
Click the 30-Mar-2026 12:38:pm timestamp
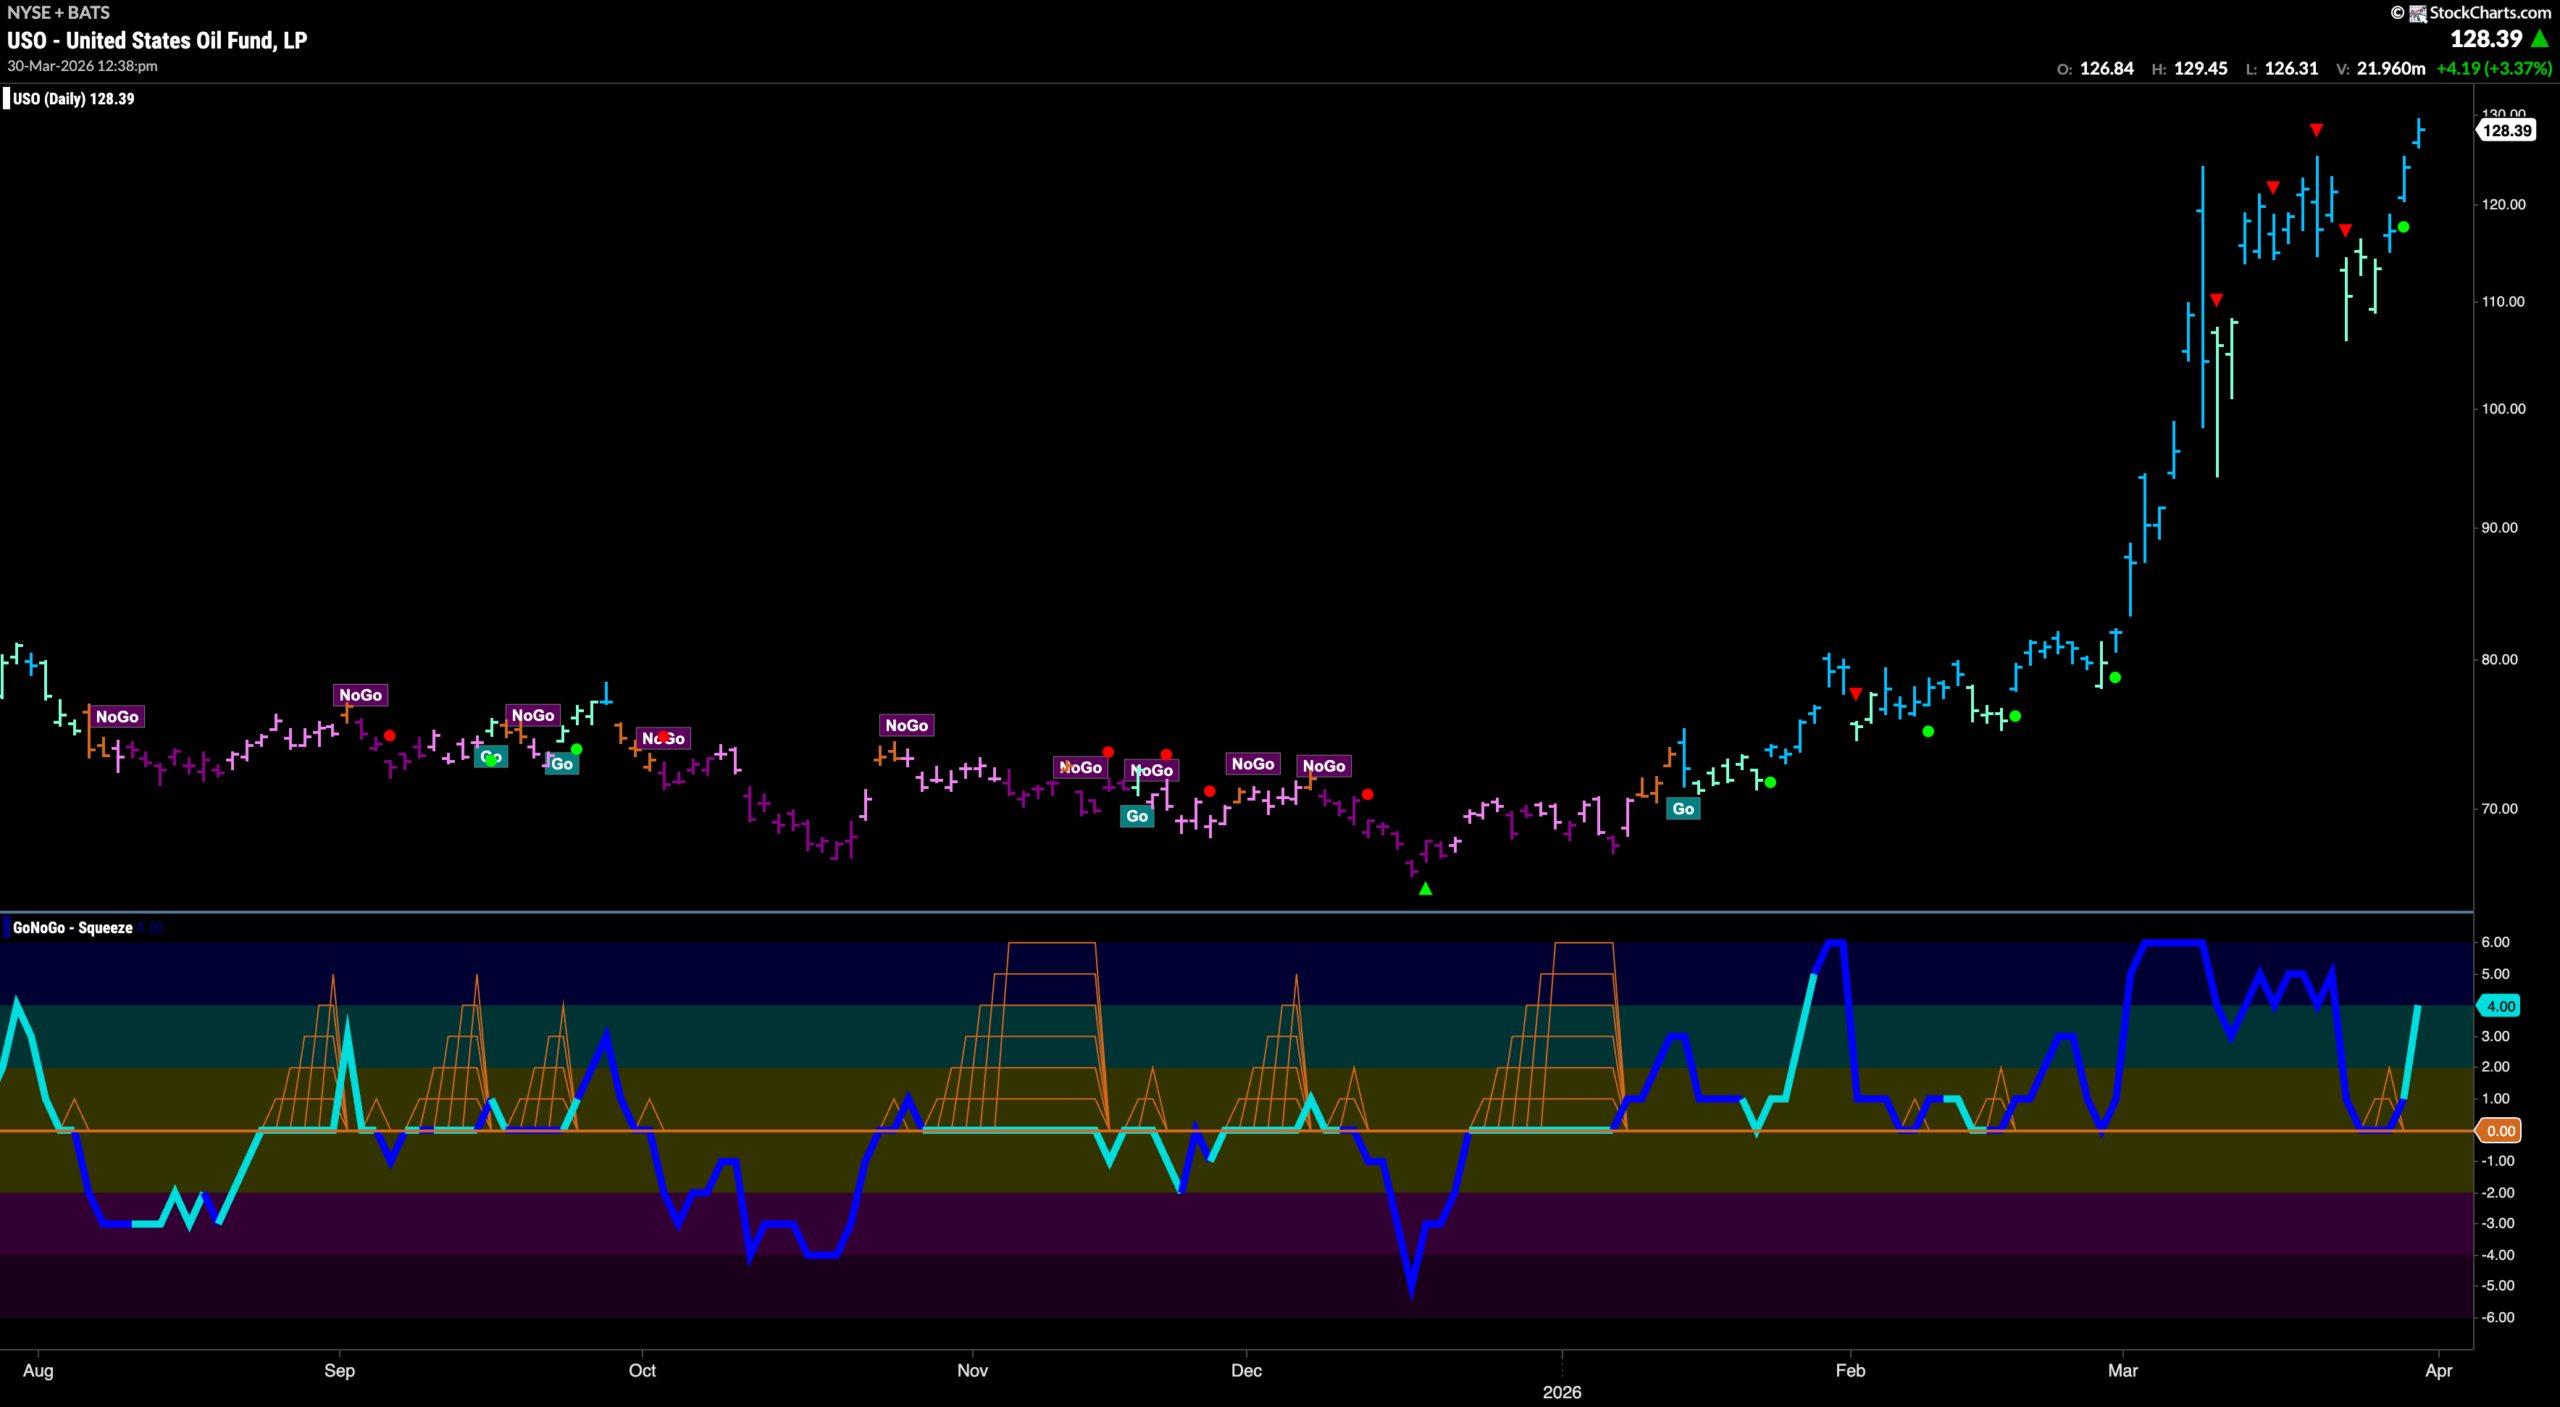coord(82,66)
